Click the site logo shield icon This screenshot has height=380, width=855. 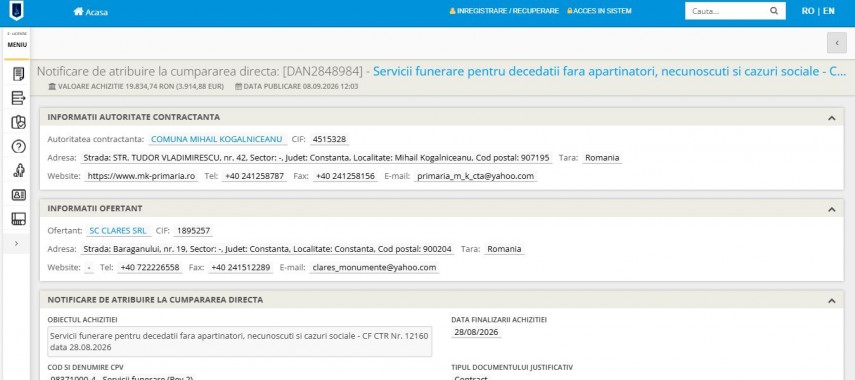16,10
